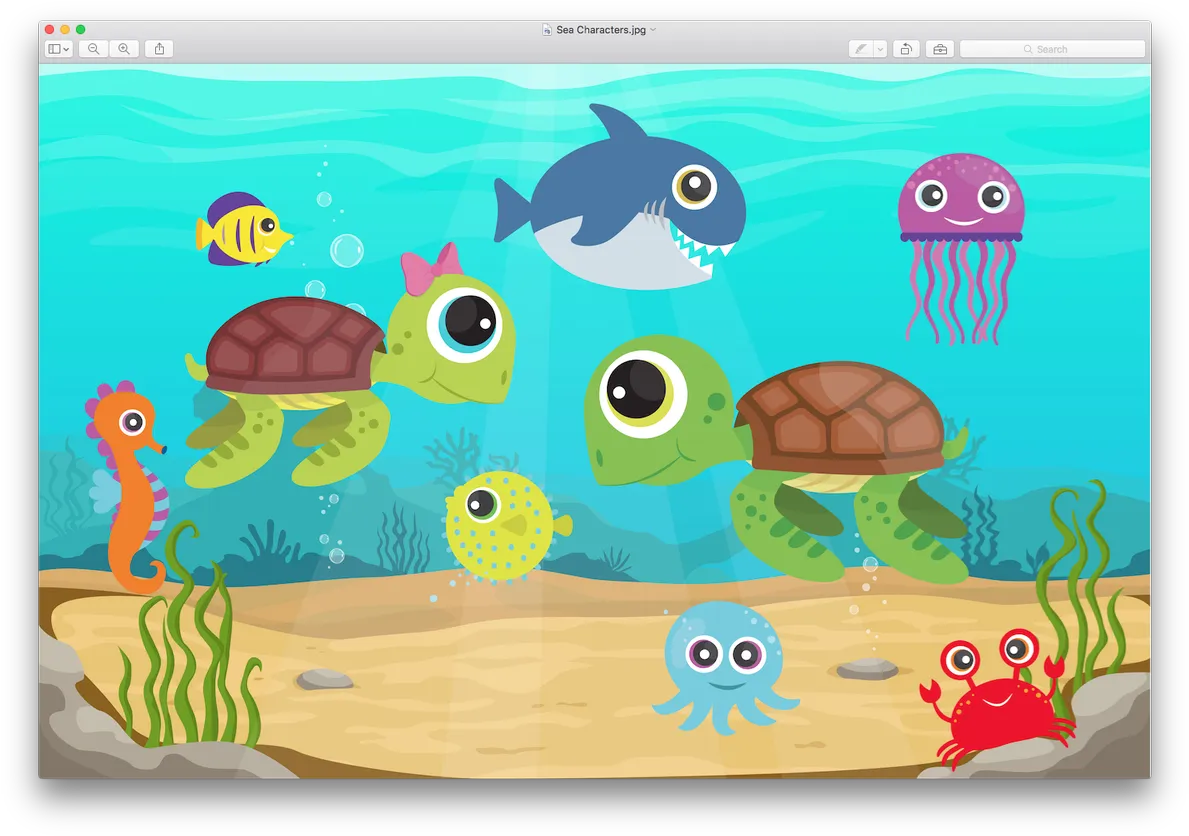Open the Share menu icon

pyautogui.click(x=159, y=49)
